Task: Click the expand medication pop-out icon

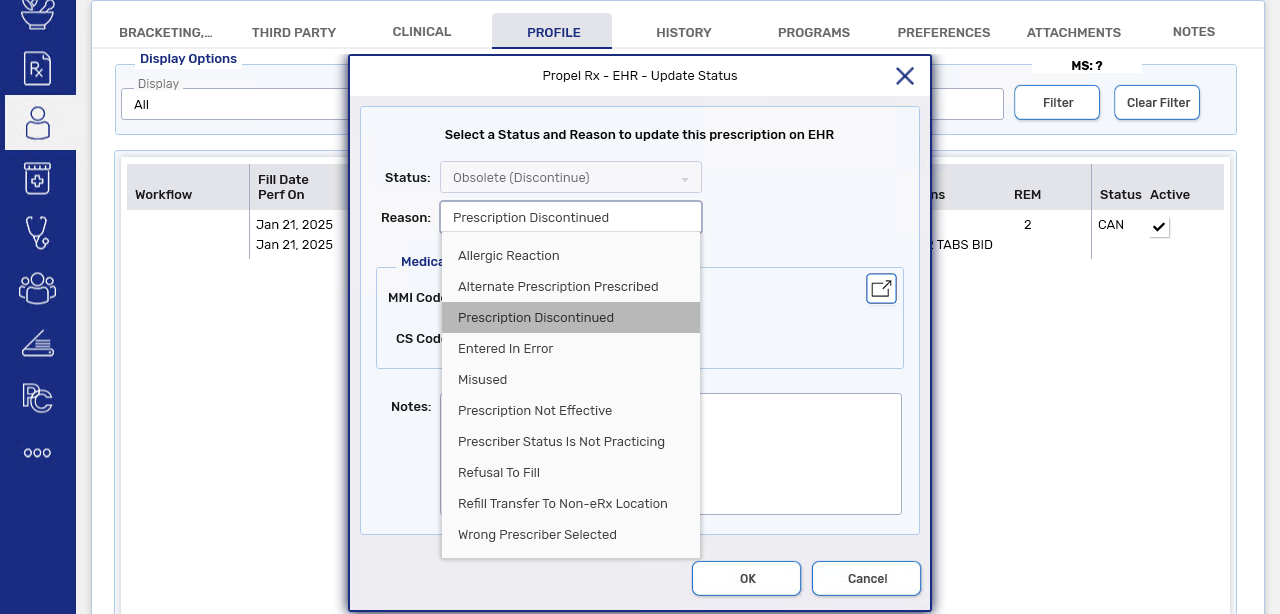Action: [x=881, y=289]
